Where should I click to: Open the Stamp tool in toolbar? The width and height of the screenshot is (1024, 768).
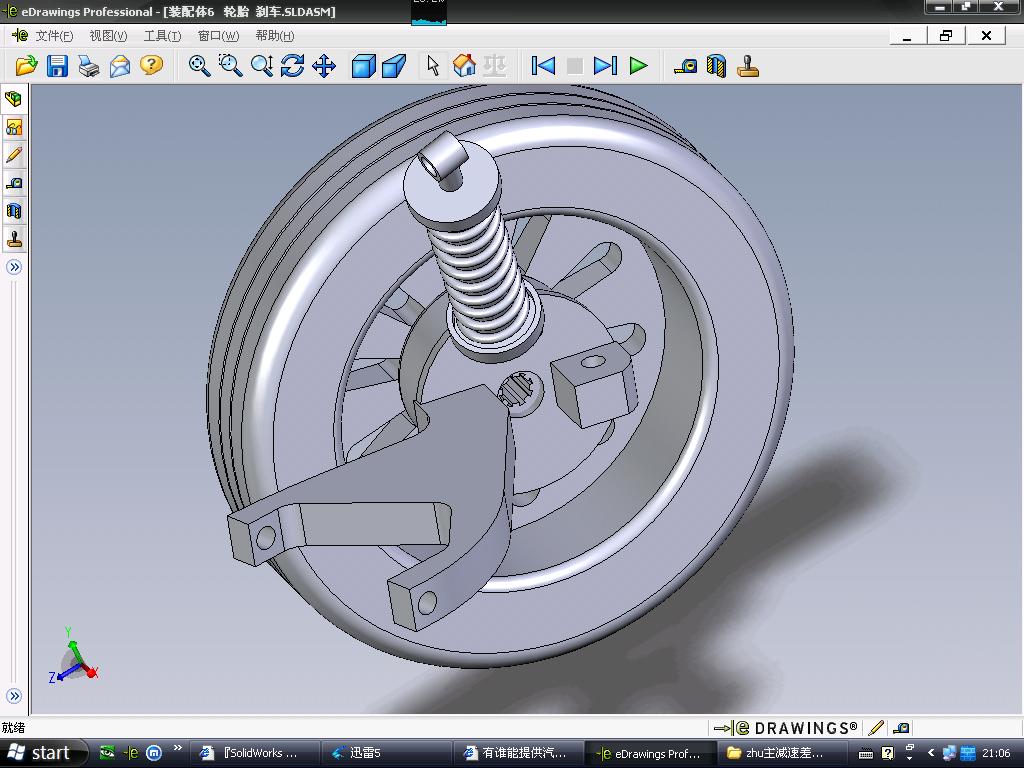[x=748, y=66]
